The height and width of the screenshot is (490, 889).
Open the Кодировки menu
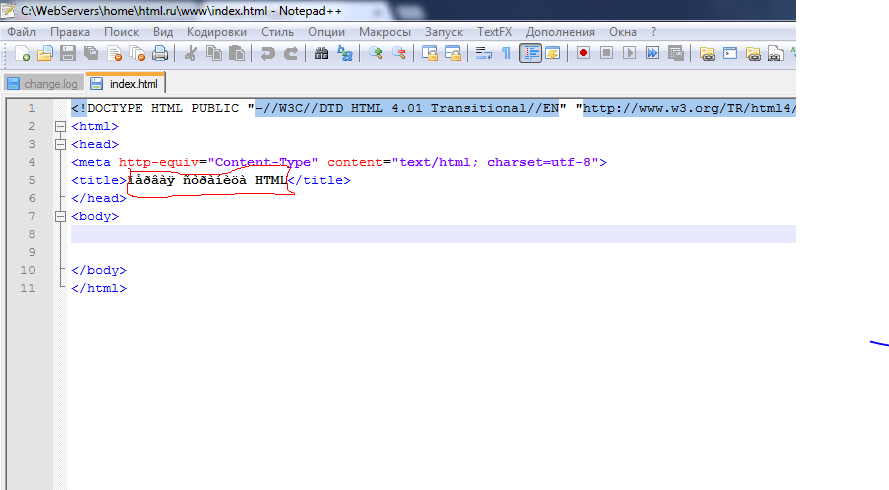click(216, 31)
